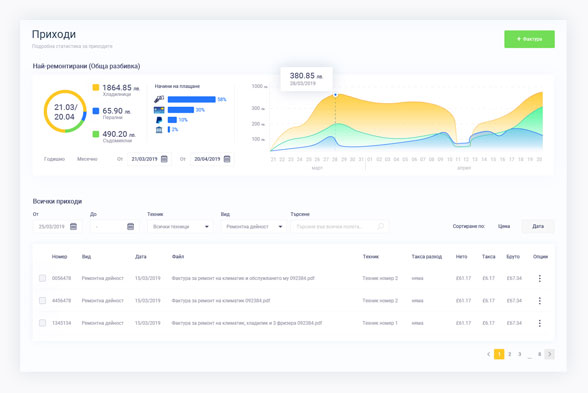This screenshot has width=588, height=393.
Task: Click the 10% payment progress bar
Action: click(x=172, y=120)
